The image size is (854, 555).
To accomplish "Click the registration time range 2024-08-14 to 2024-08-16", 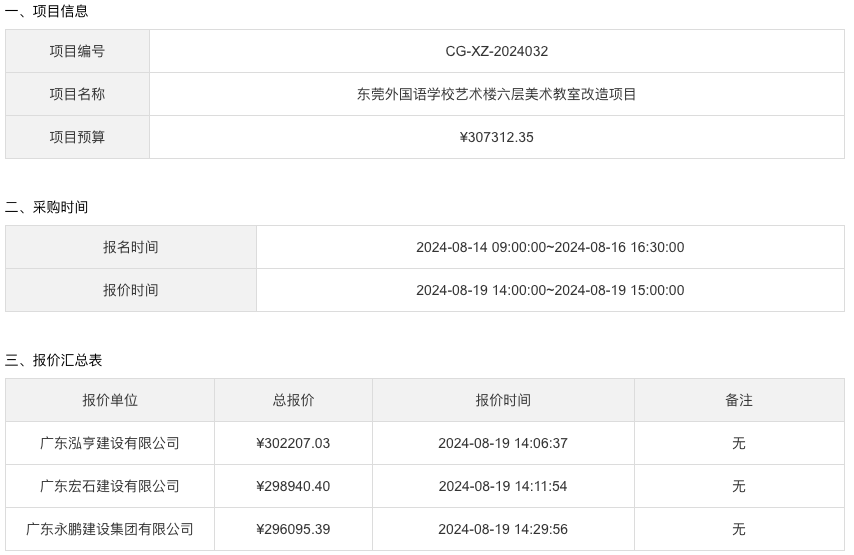I will click(550, 247).
